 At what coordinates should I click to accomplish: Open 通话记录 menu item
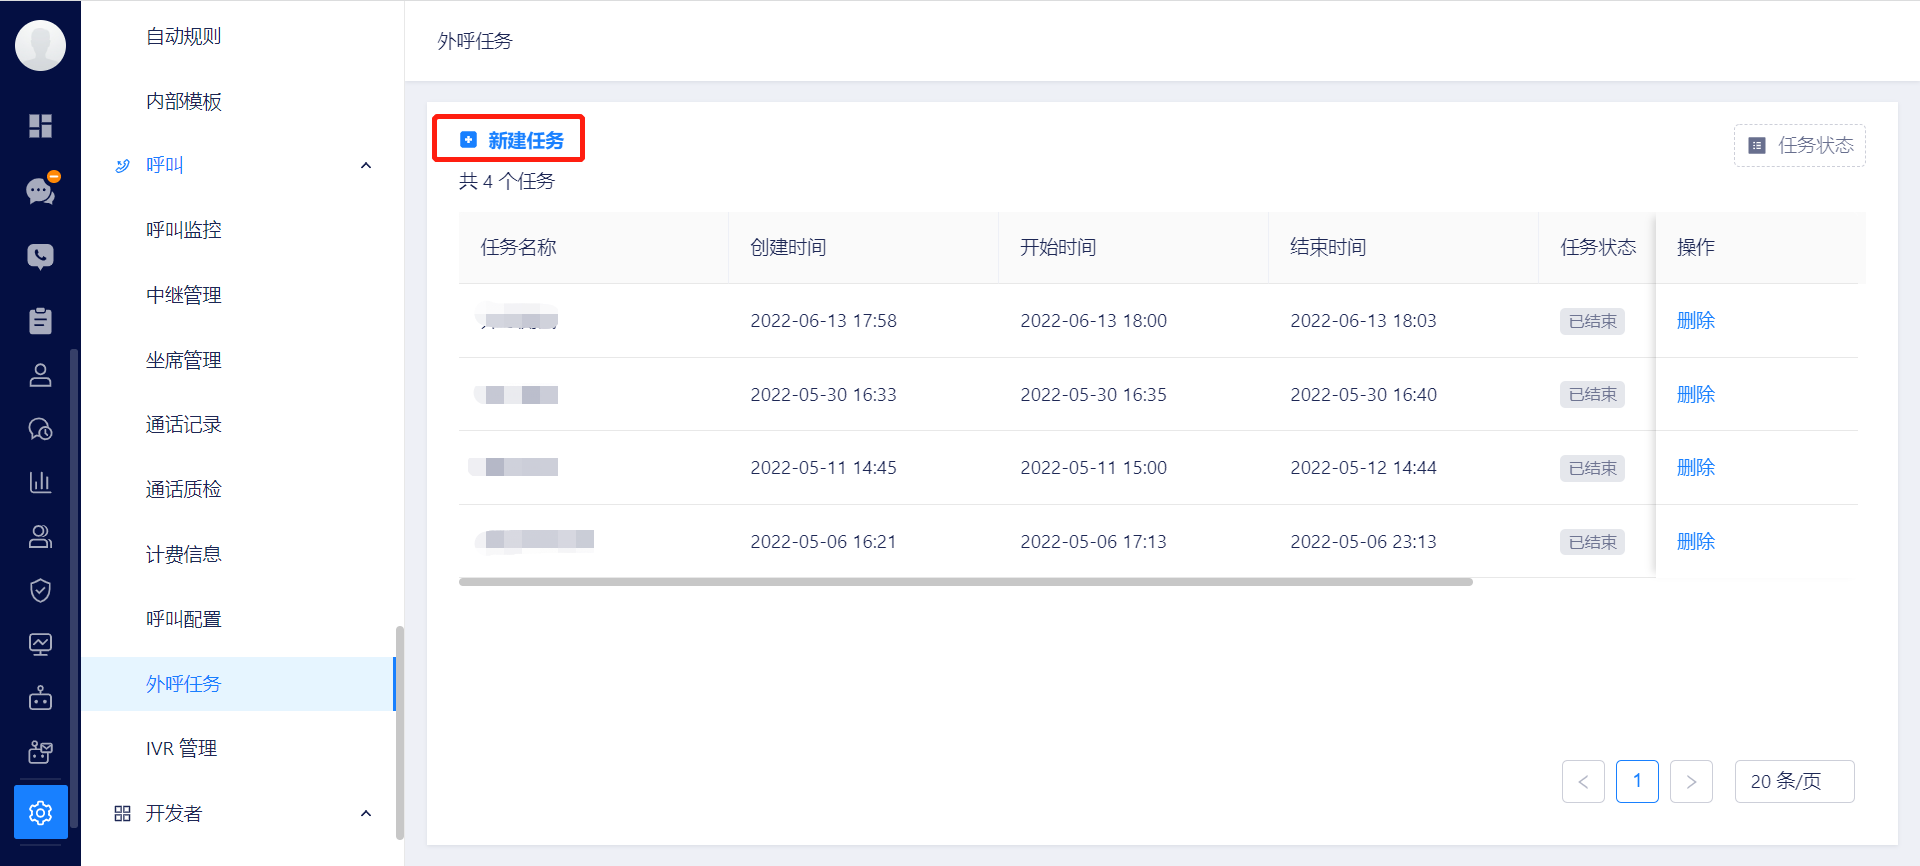[184, 424]
